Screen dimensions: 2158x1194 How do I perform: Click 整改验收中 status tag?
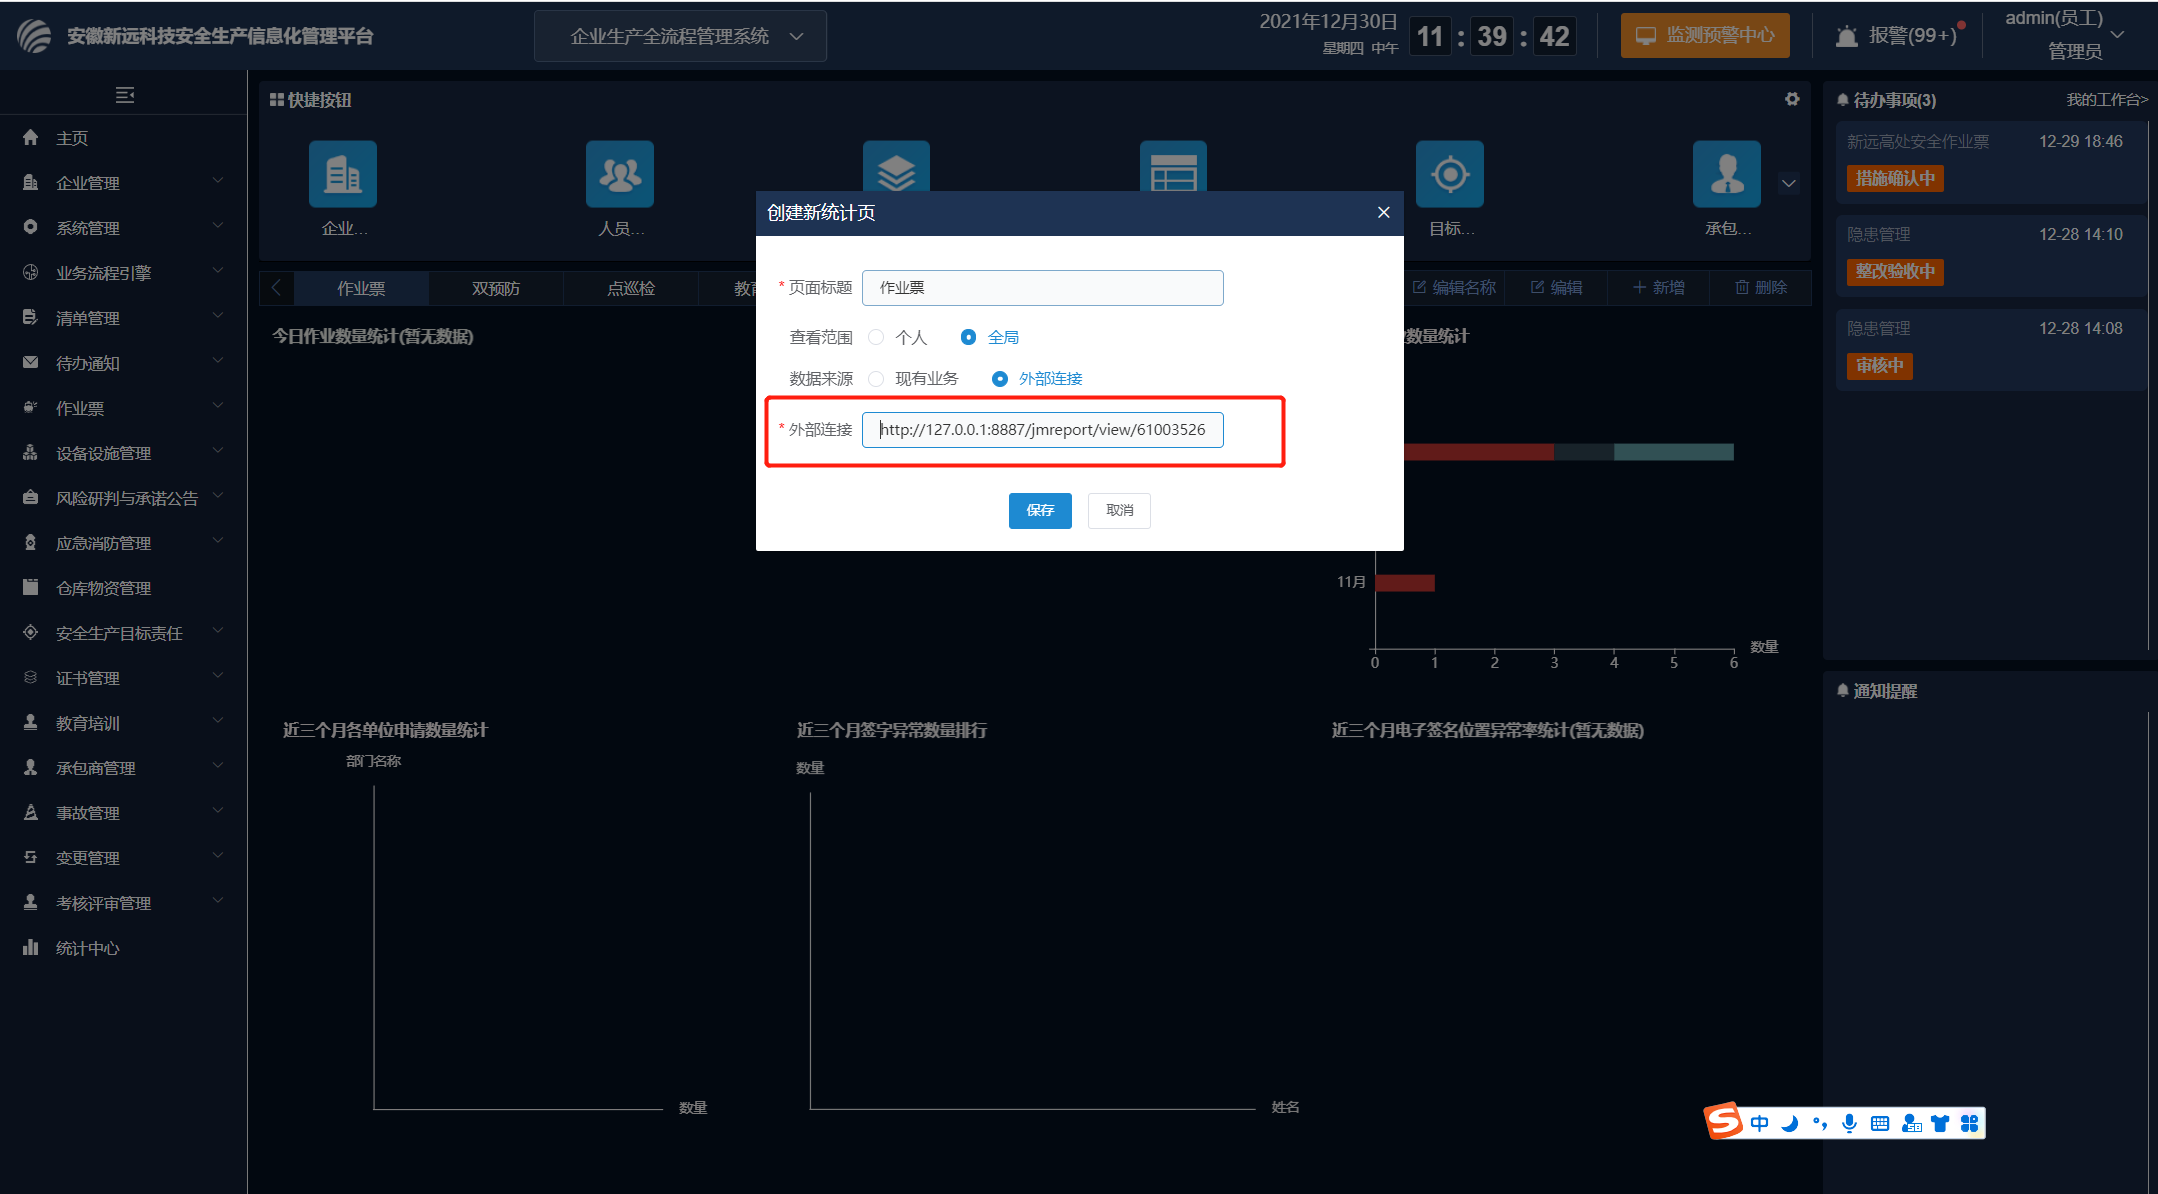pyautogui.click(x=1895, y=272)
